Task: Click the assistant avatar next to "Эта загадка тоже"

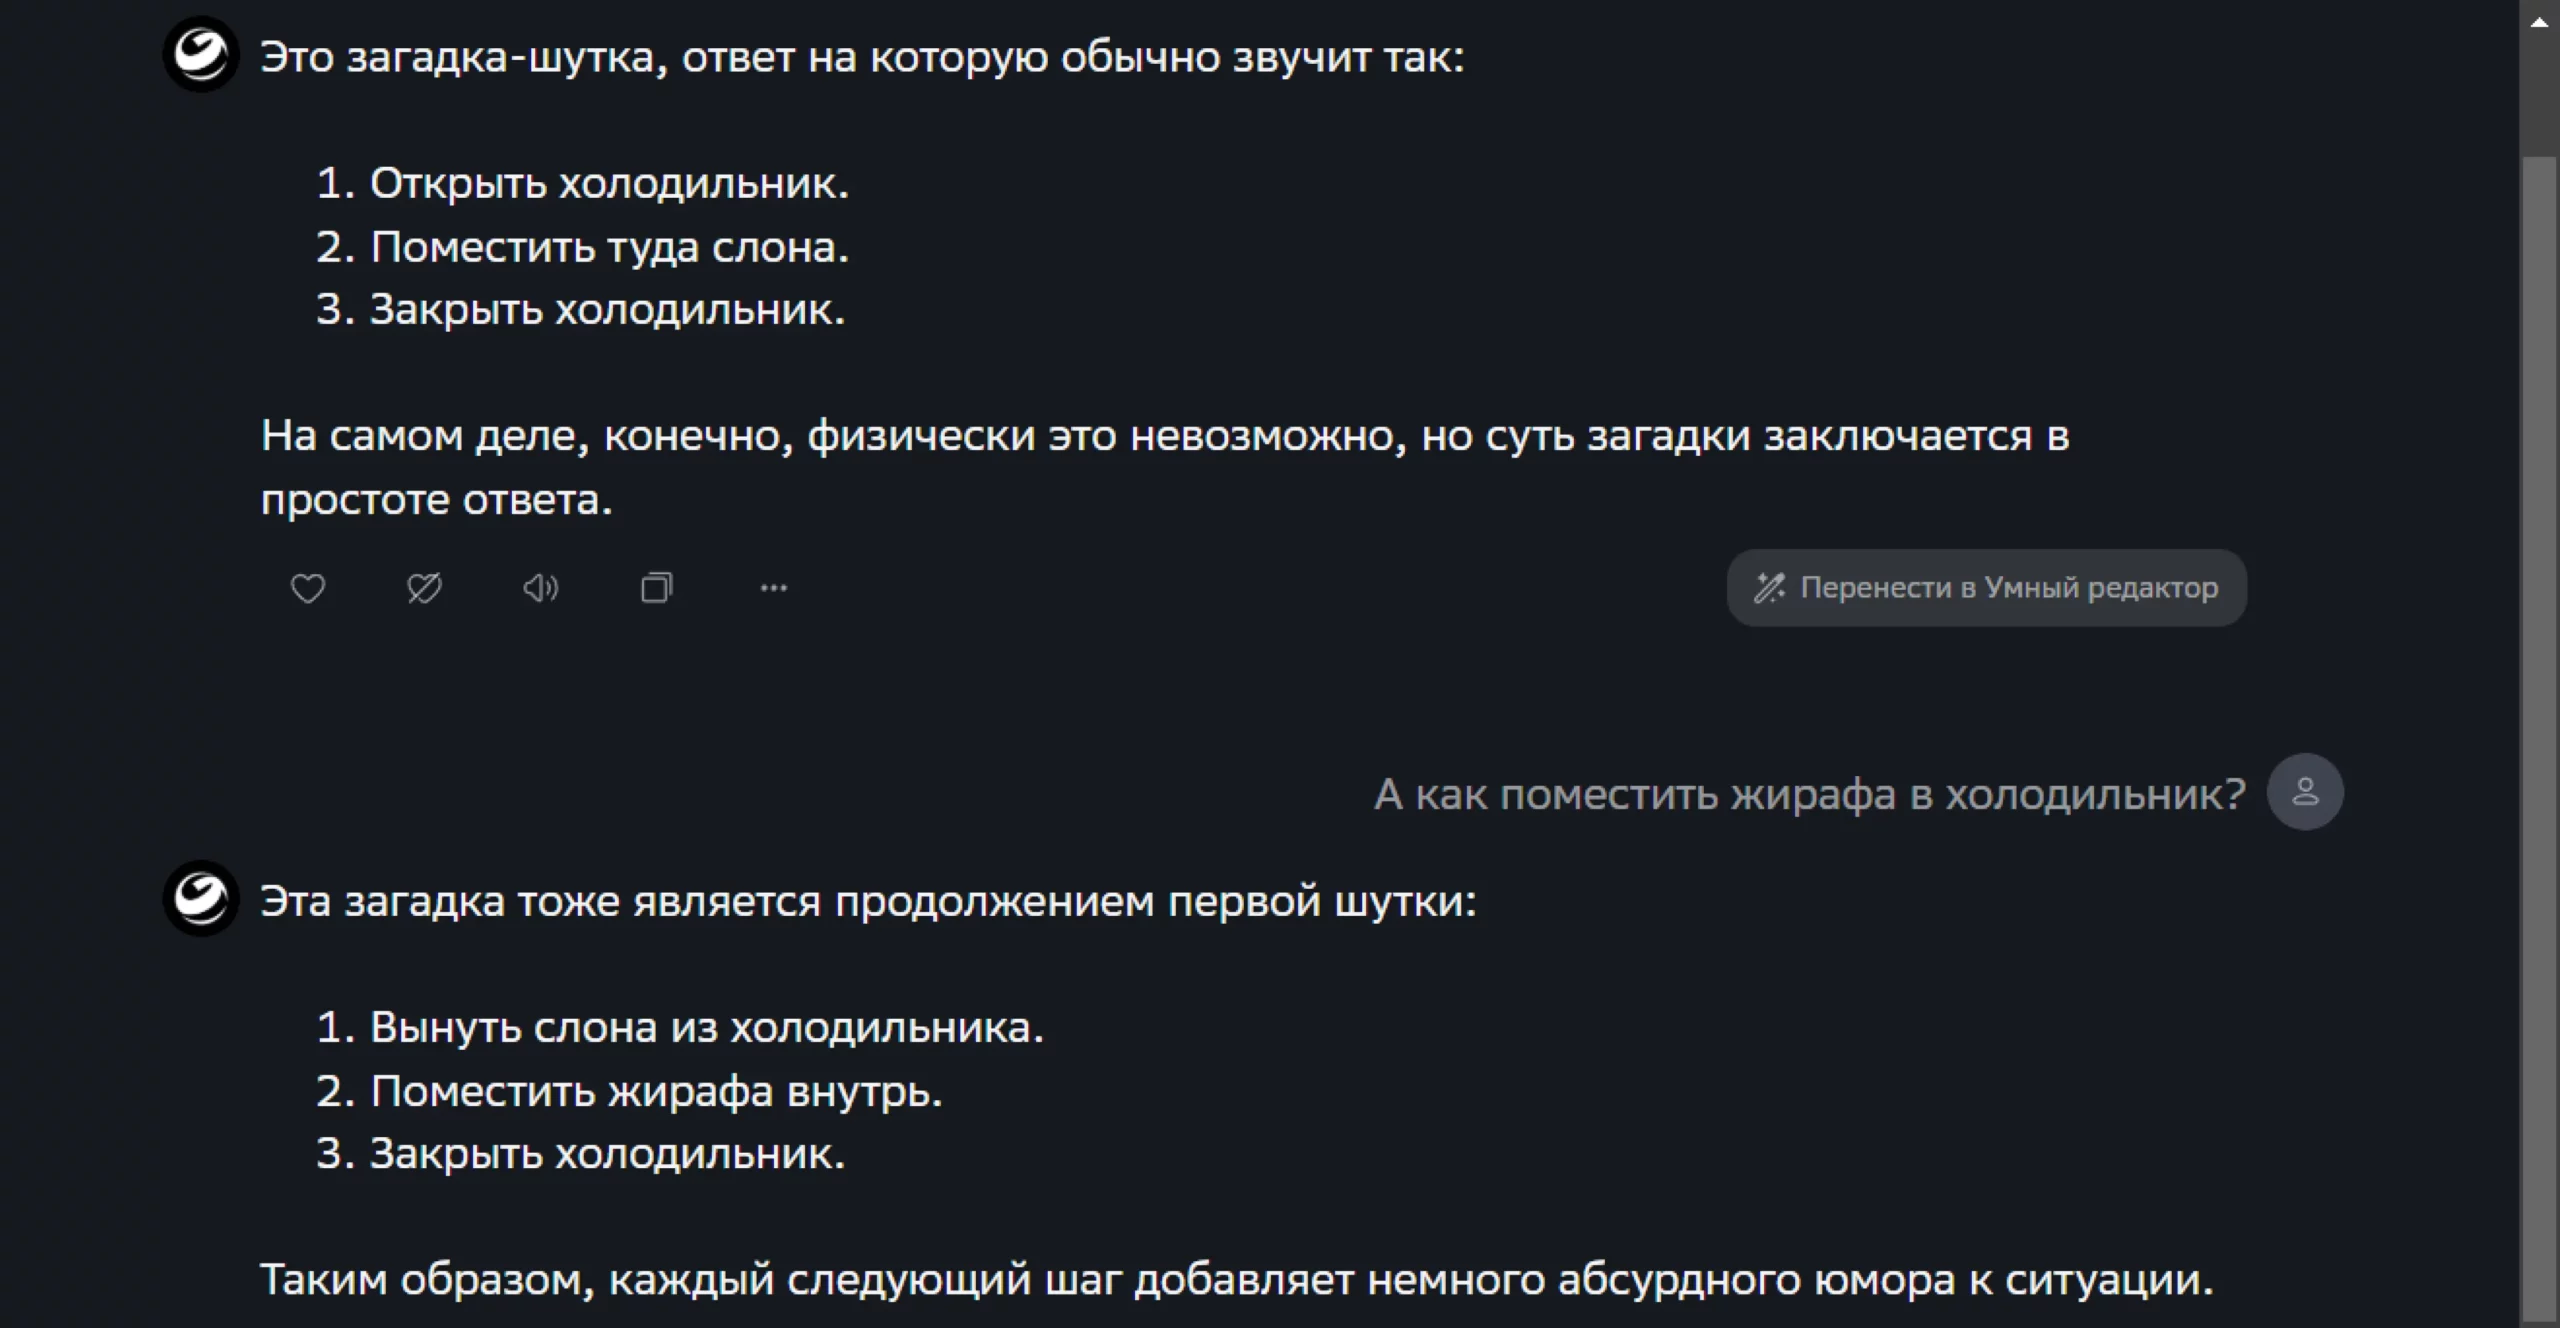Action: 201,898
